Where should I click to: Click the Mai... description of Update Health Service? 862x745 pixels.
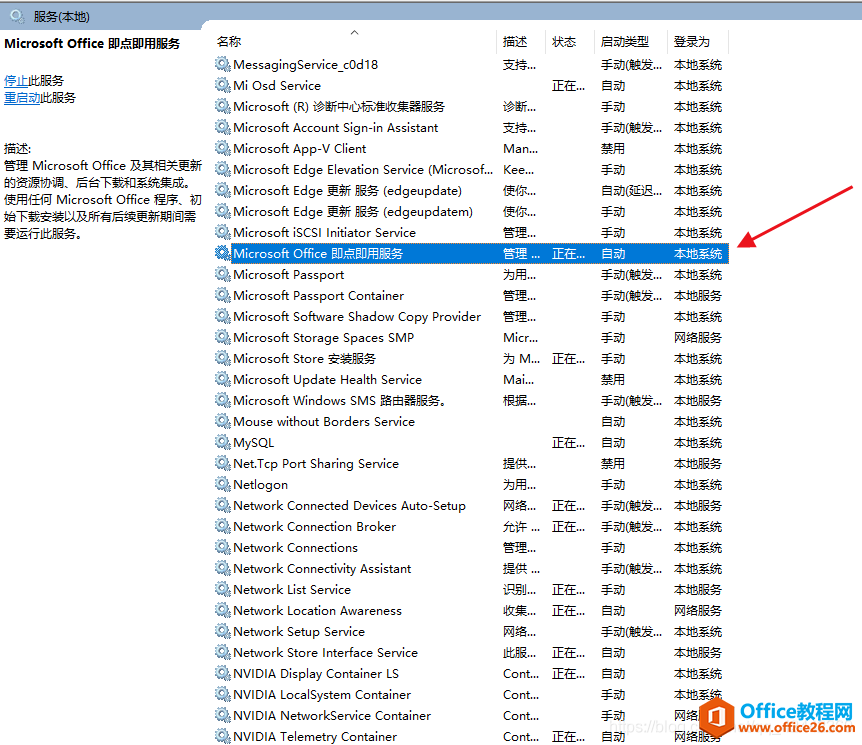point(518,379)
